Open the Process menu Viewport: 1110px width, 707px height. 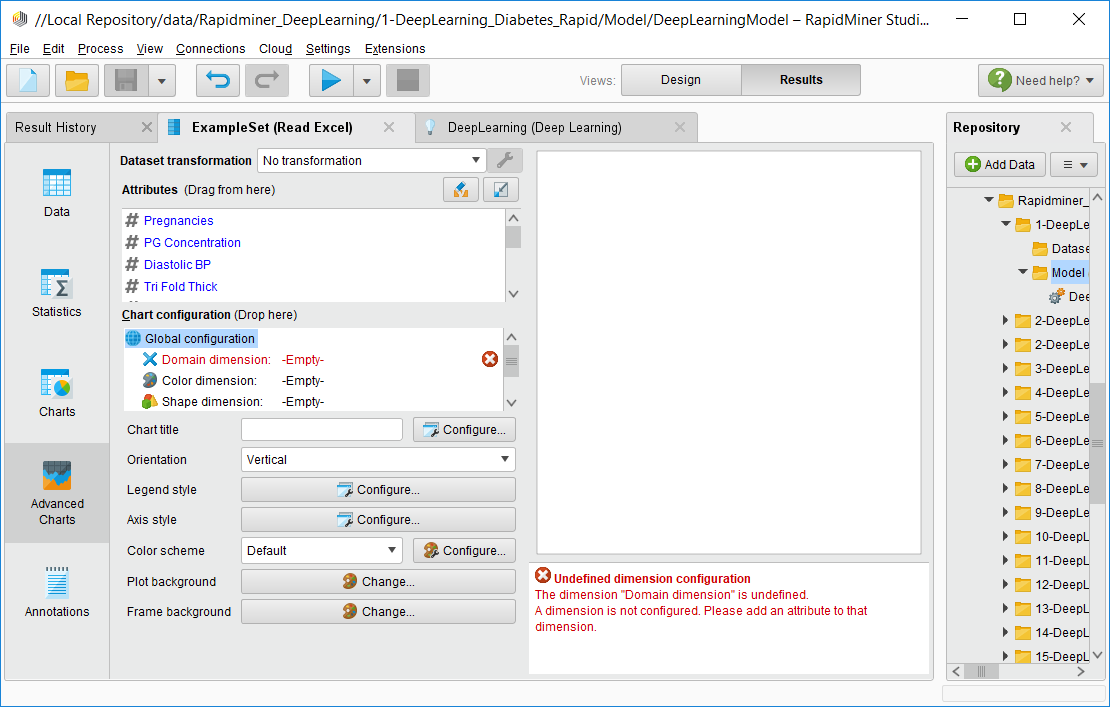tap(101, 49)
